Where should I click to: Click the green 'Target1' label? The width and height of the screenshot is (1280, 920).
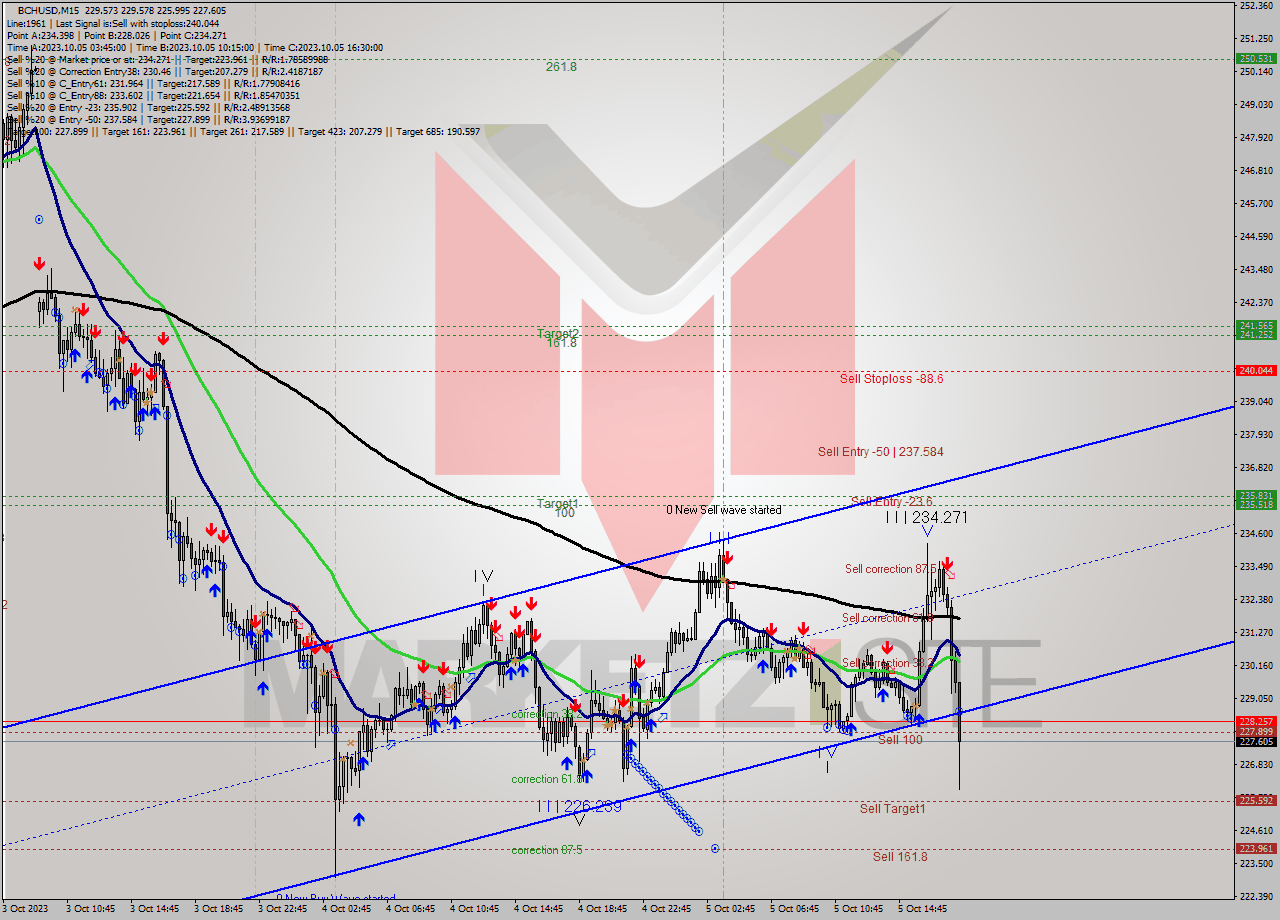pos(558,503)
